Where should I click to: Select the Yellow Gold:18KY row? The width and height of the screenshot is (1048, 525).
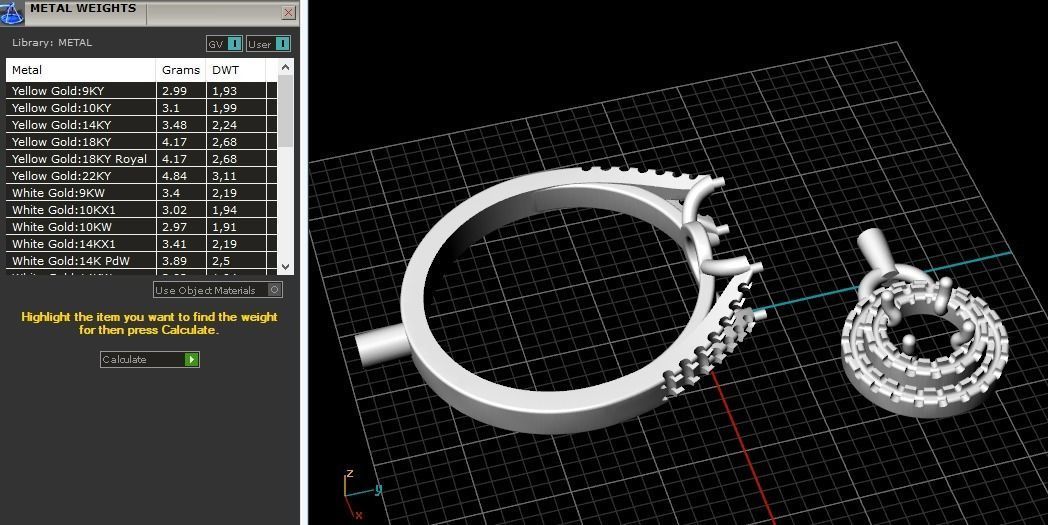[x=141, y=142]
